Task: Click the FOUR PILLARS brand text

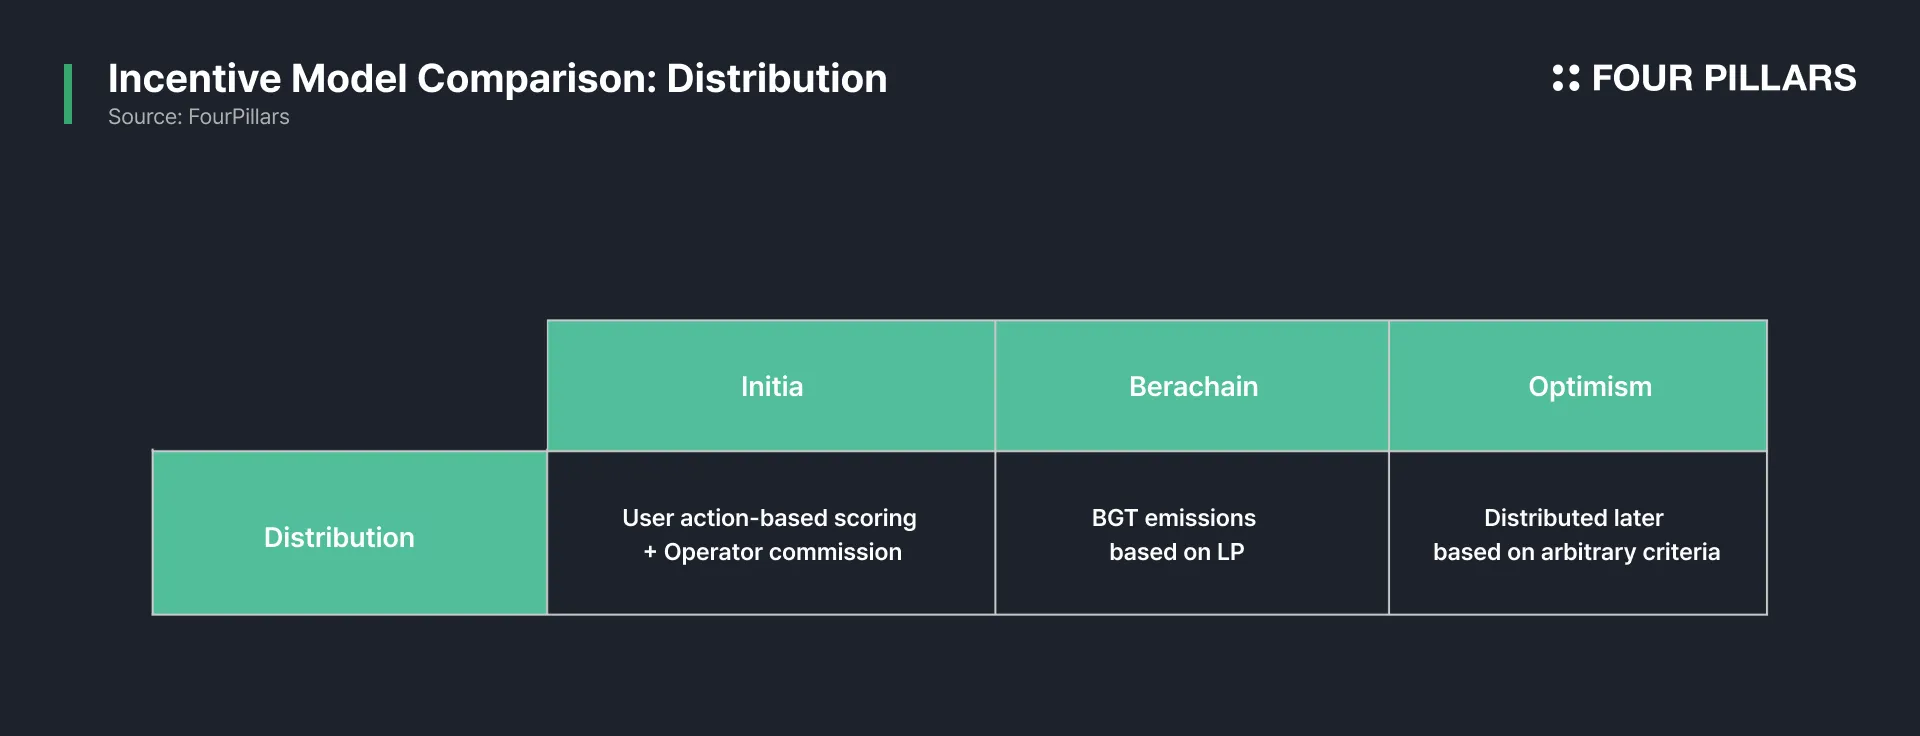Action: click(x=1723, y=78)
